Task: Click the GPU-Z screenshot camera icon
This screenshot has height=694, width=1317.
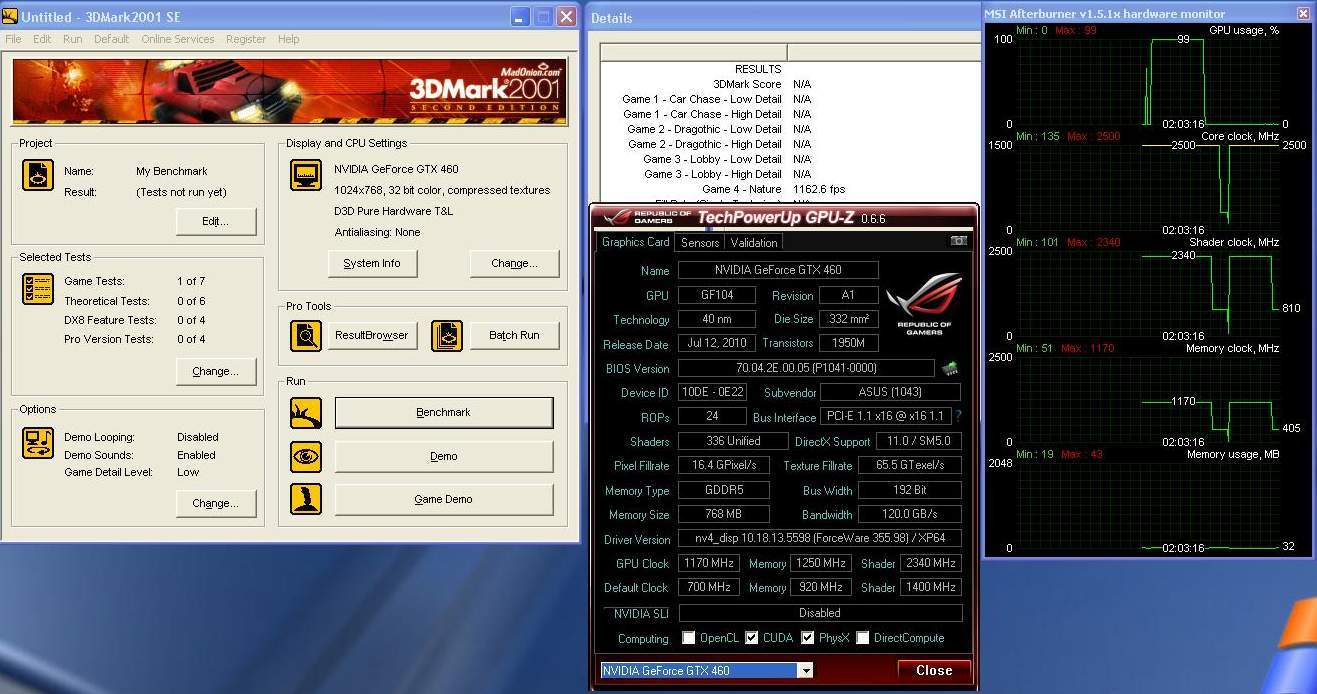Action: point(959,241)
